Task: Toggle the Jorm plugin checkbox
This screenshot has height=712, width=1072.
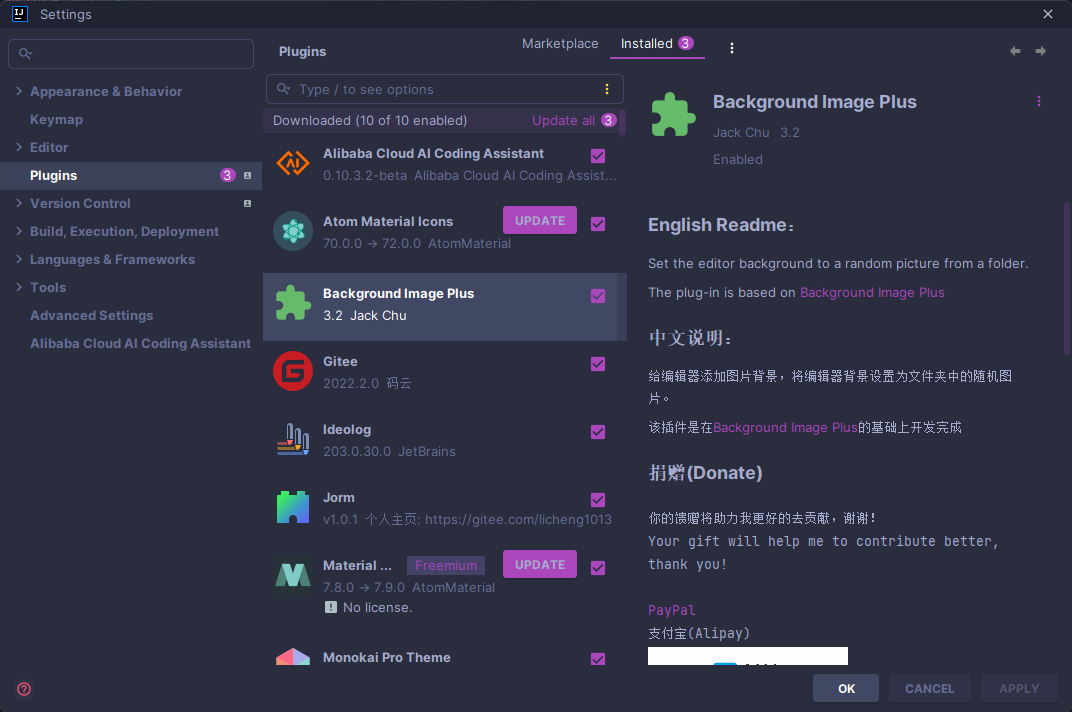Action: point(598,500)
